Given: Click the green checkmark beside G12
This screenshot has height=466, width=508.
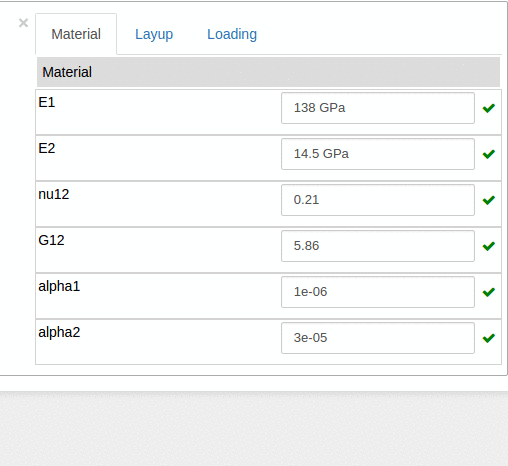Looking at the screenshot, I should click(x=489, y=246).
